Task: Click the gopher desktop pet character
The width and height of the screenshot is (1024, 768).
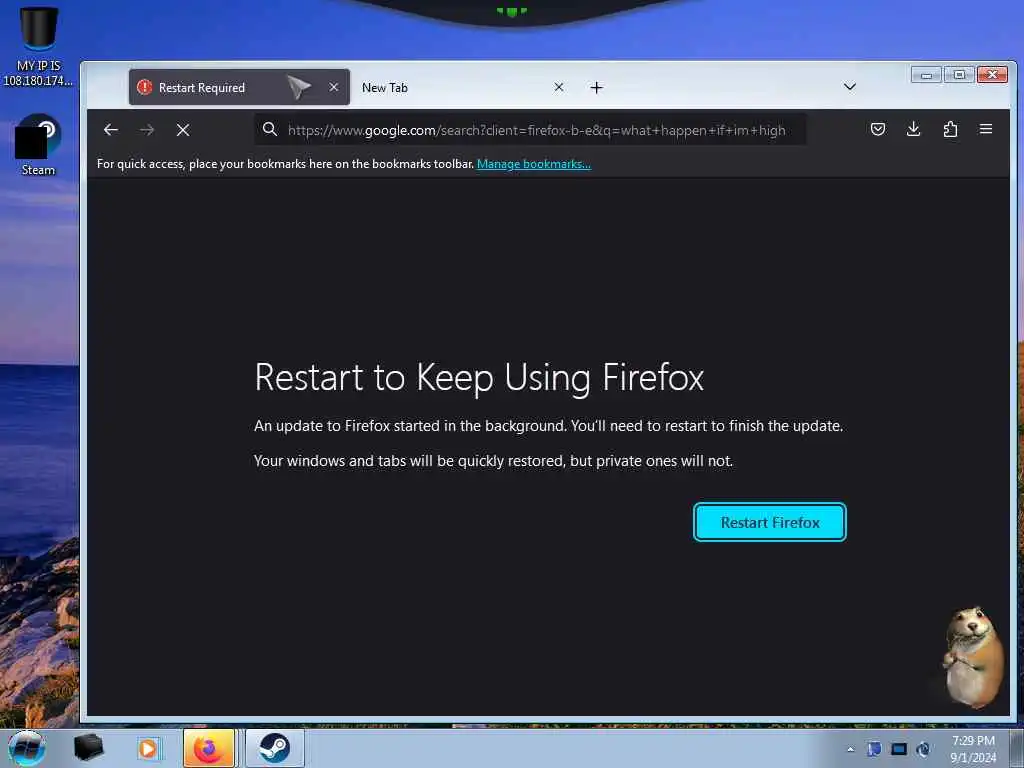Action: click(x=974, y=657)
